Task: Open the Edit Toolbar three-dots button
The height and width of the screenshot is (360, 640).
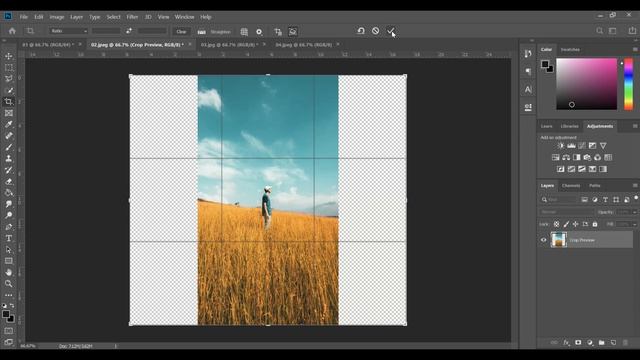Action: pyautogui.click(x=9, y=295)
